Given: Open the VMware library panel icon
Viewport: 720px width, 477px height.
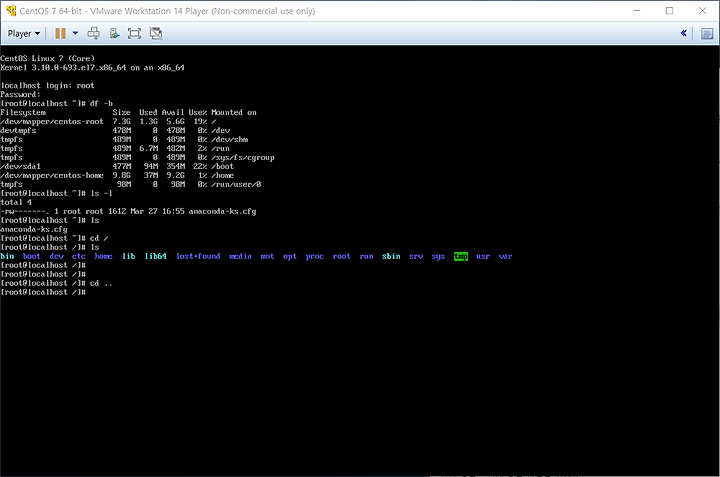Looking at the screenshot, I should (x=707, y=34).
